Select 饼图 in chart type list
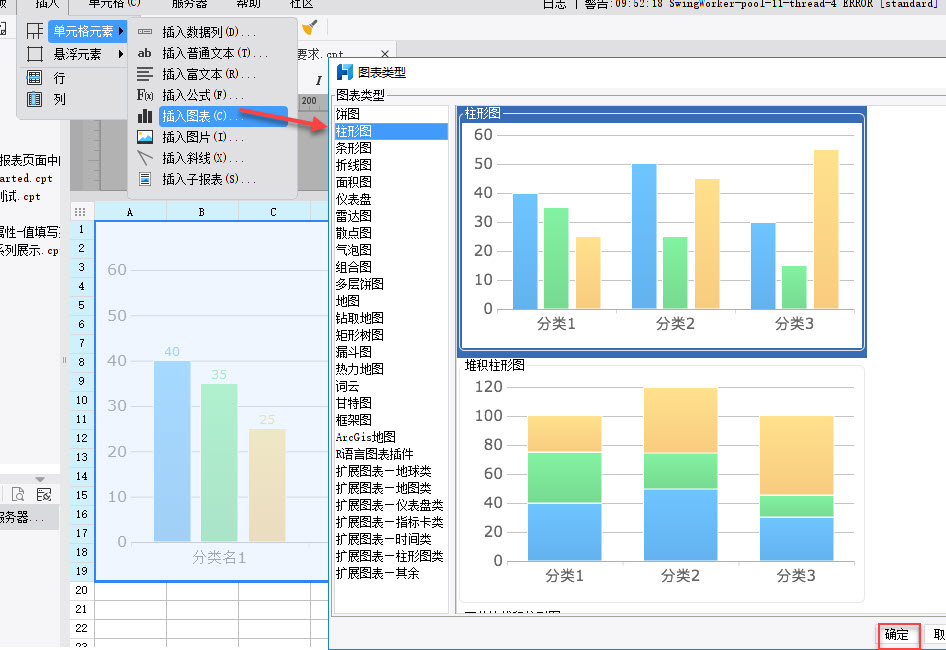Image resolution: width=946 pixels, height=650 pixels. 391,114
